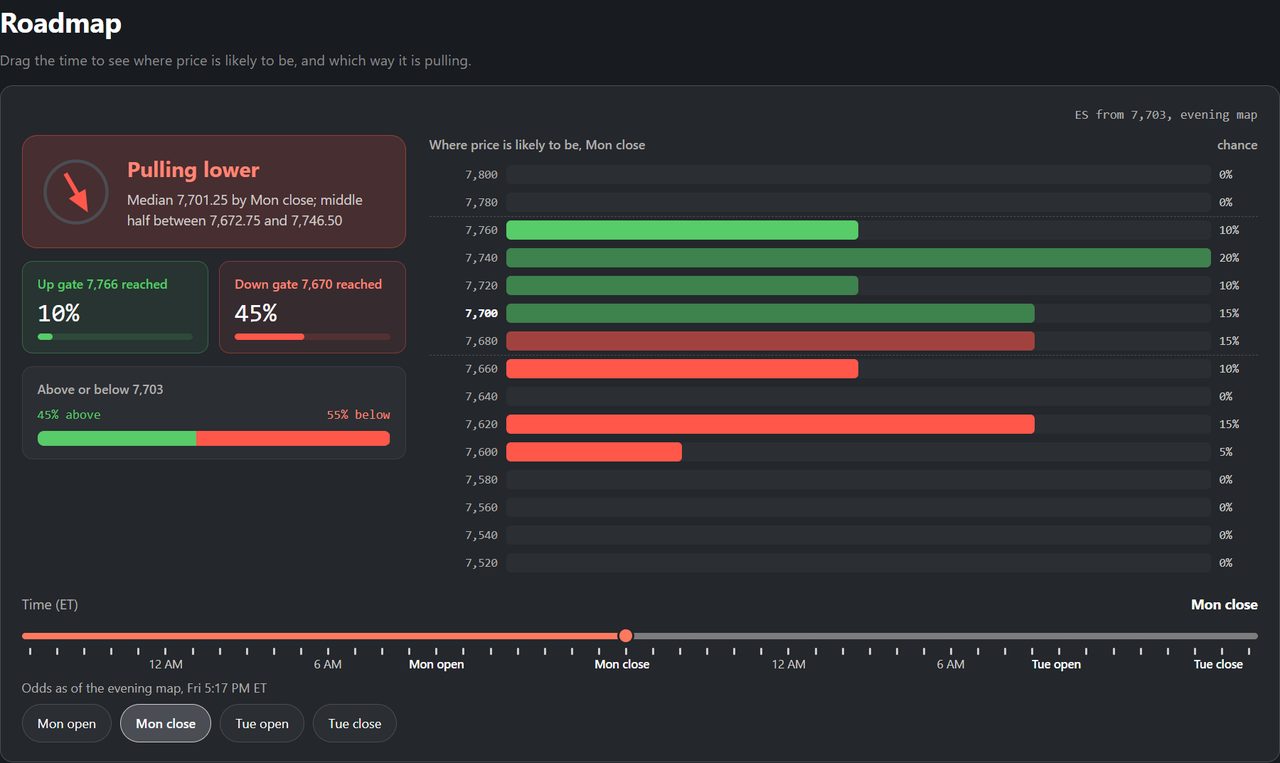Image resolution: width=1280 pixels, height=763 pixels.
Task: Click the 'Roadmap' page title
Action: [60, 22]
